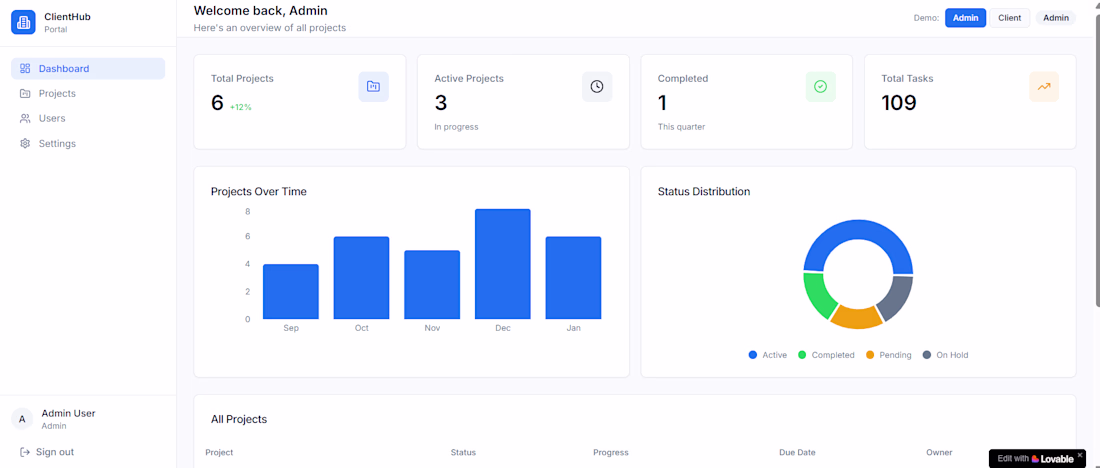The height and width of the screenshot is (468, 1100).
Task: Click the 'Projects Over Time' heading
Action: tap(259, 191)
